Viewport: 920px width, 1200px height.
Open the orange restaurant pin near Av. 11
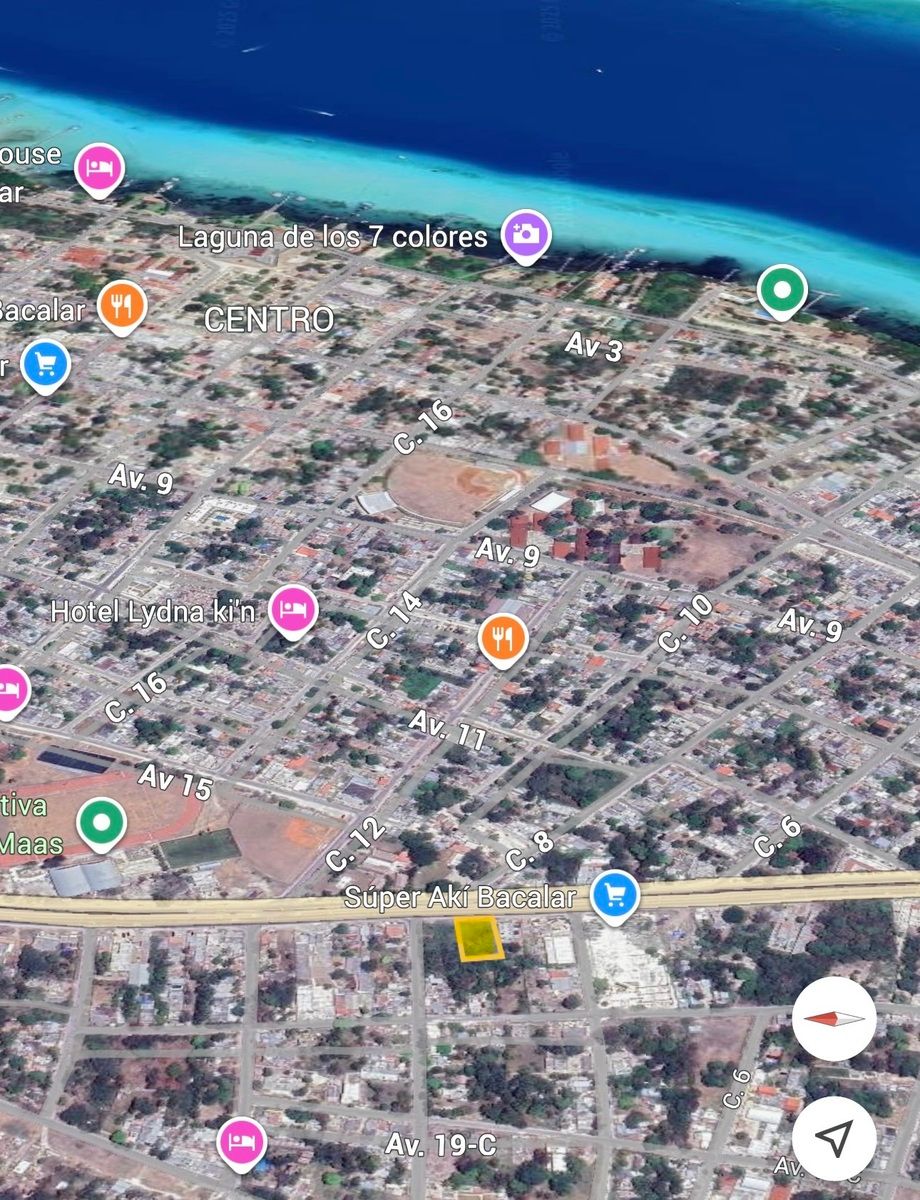[x=503, y=638]
